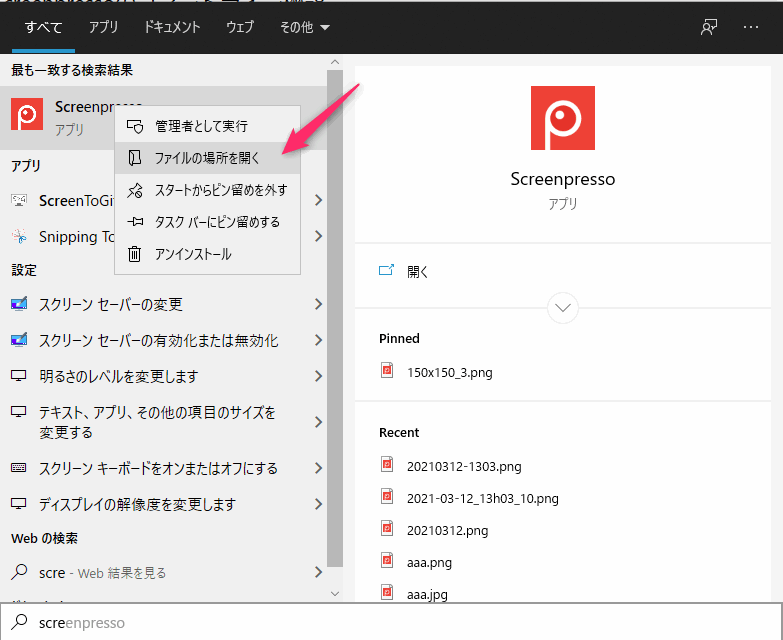Open recent file aaa.jpg
The width and height of the screenshot is (783, 640).
[427, 595]
